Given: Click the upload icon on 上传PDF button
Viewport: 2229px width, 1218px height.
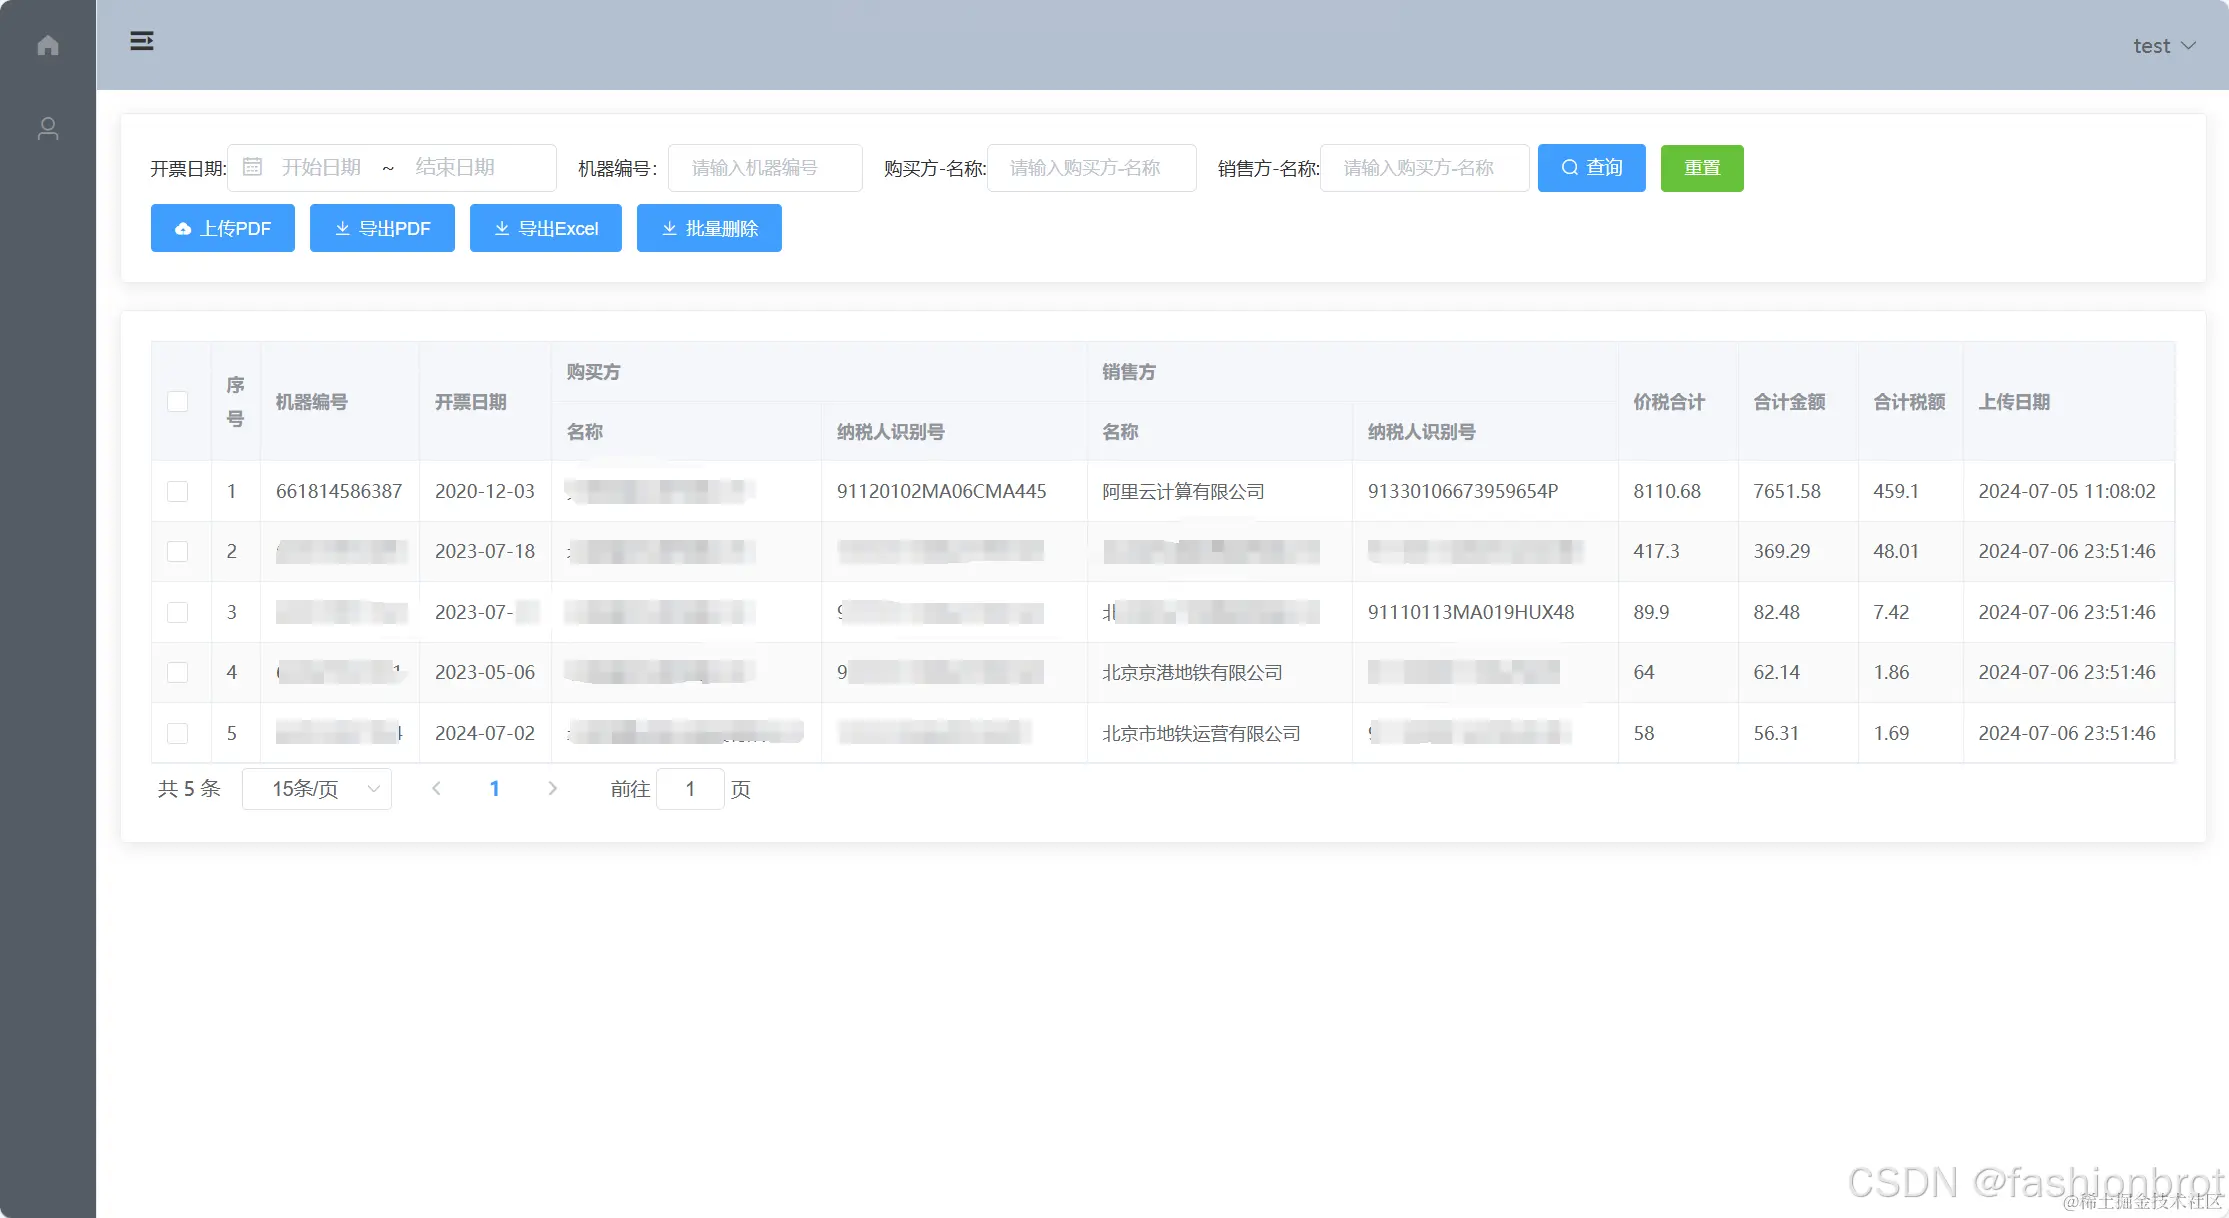Looking at the screenshot, I should click(184, 228).
